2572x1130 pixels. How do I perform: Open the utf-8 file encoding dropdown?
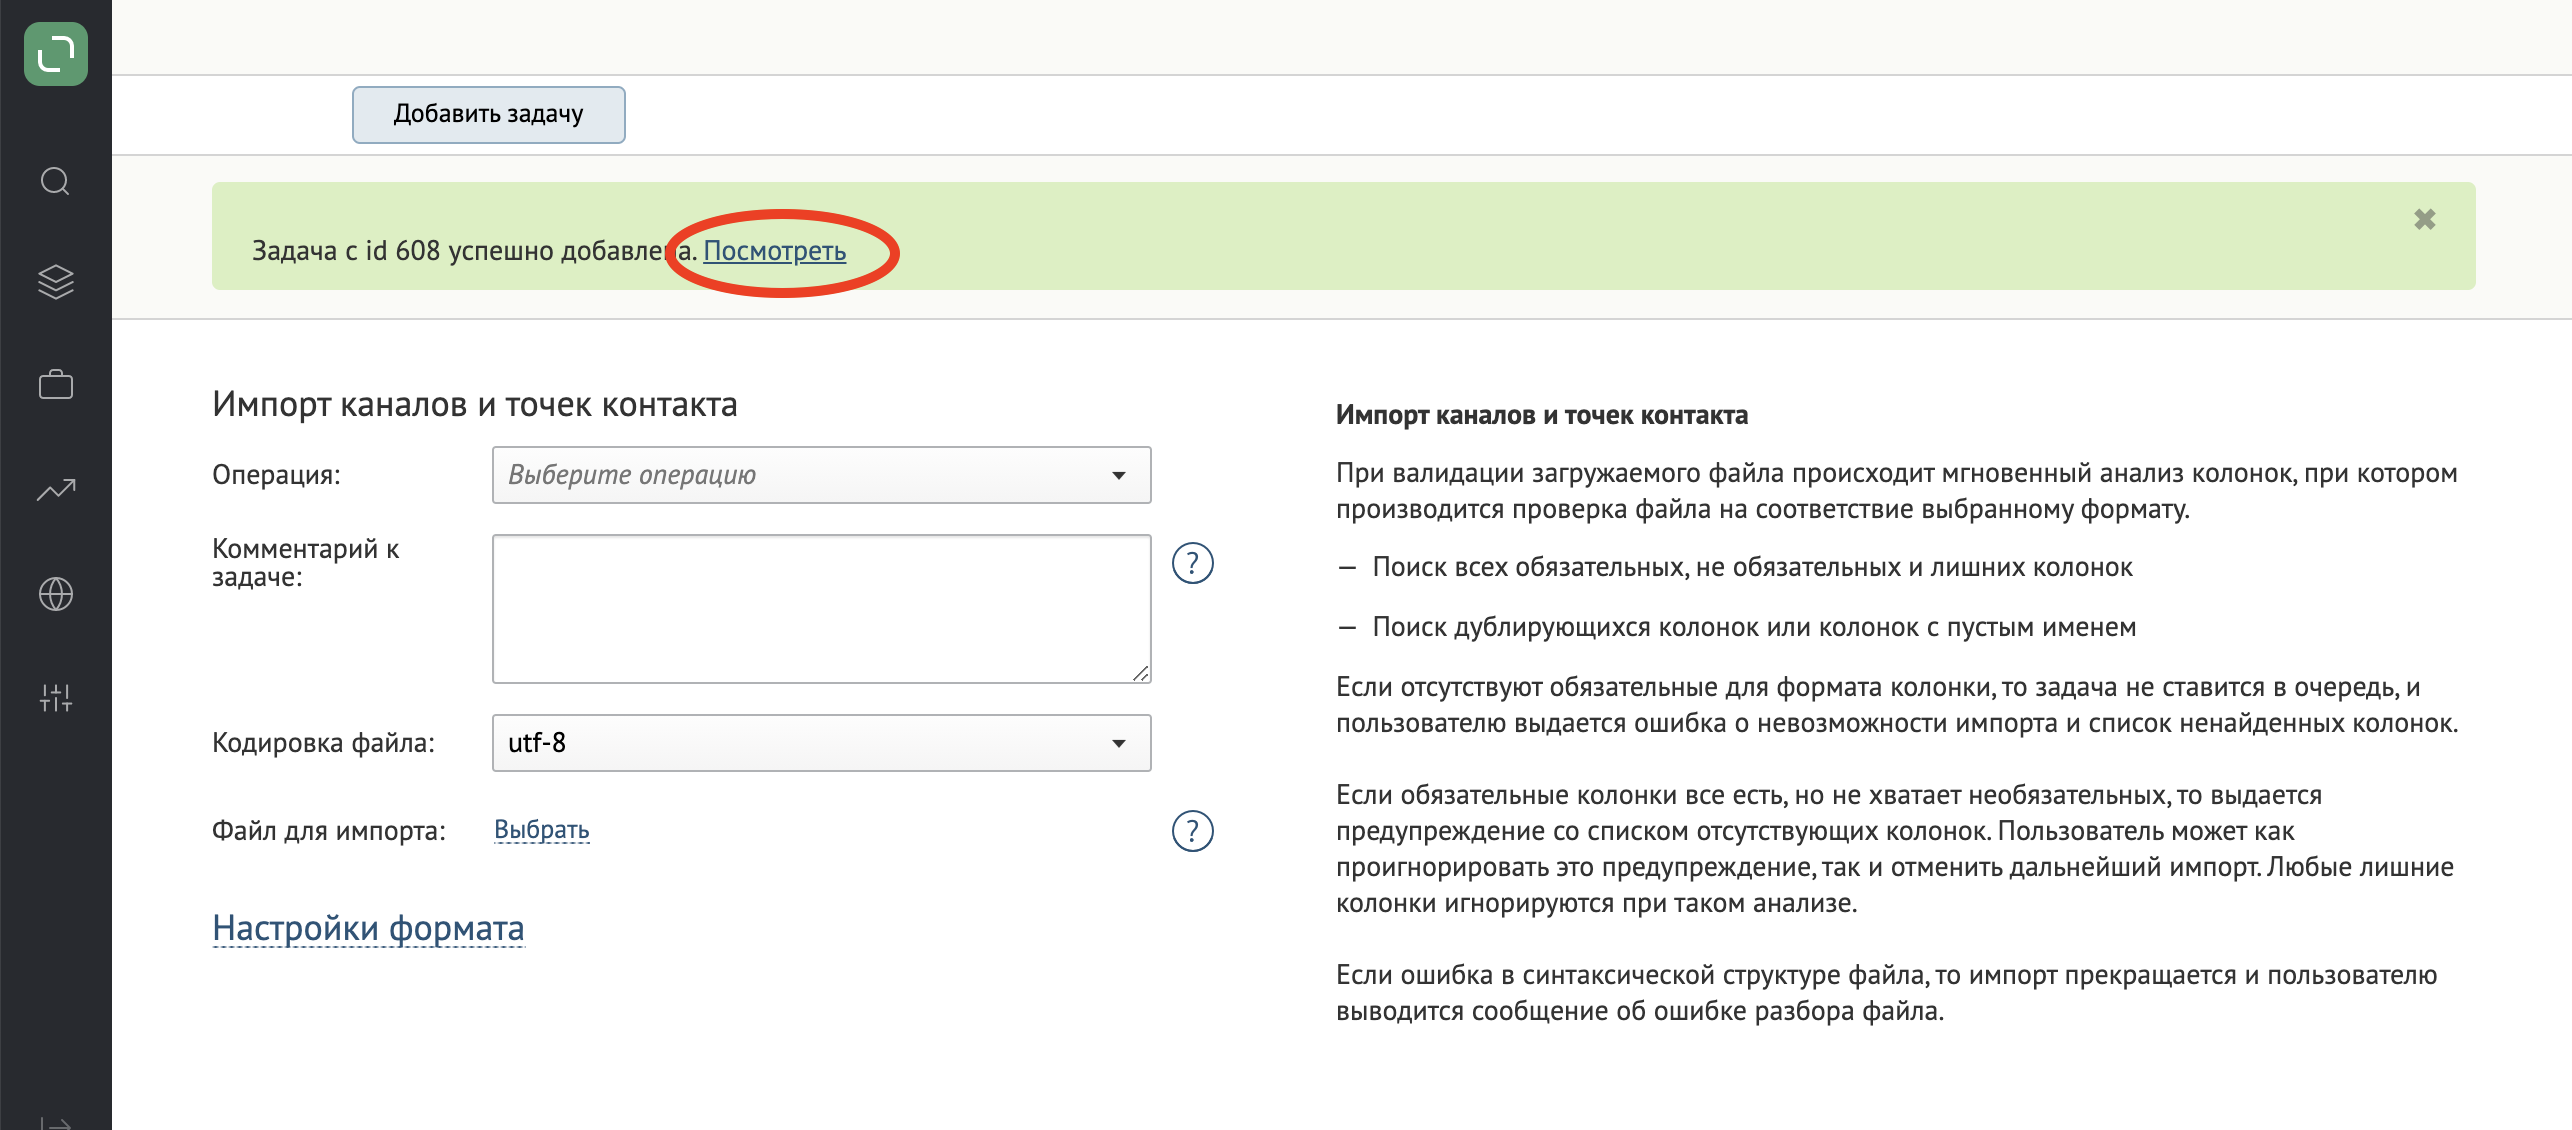(821, 742)
